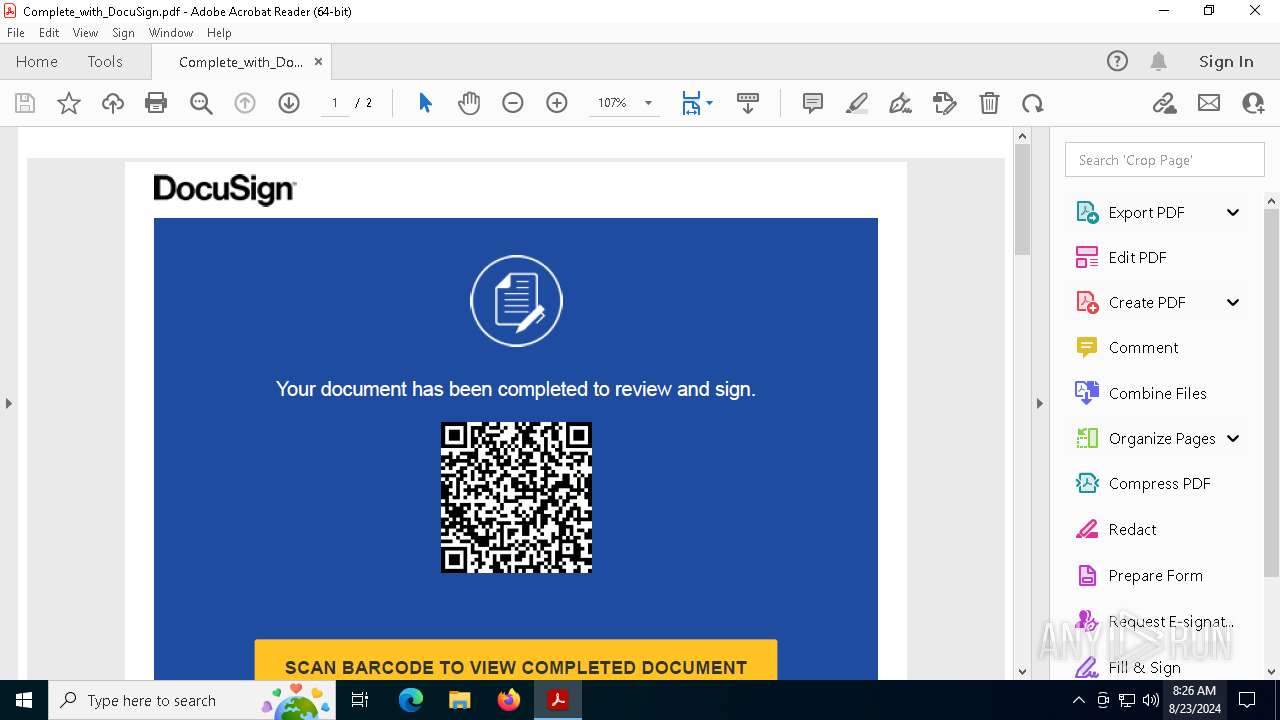Open the Combine Files tool
The height and width of the screenshot is (720, 1280).
1140,393
